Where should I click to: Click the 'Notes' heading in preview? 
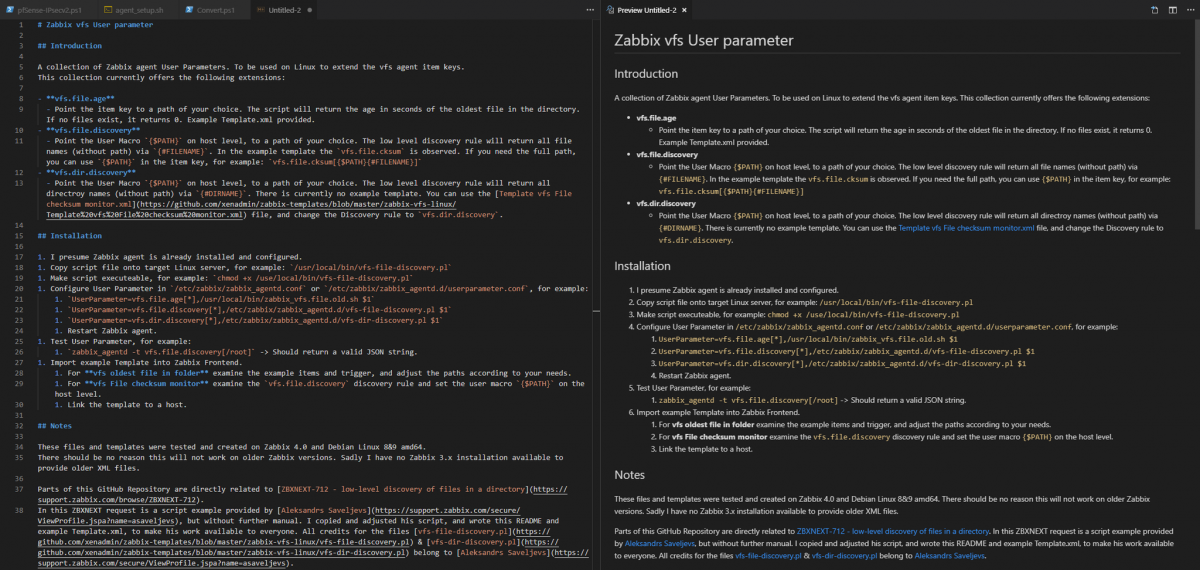629,475
